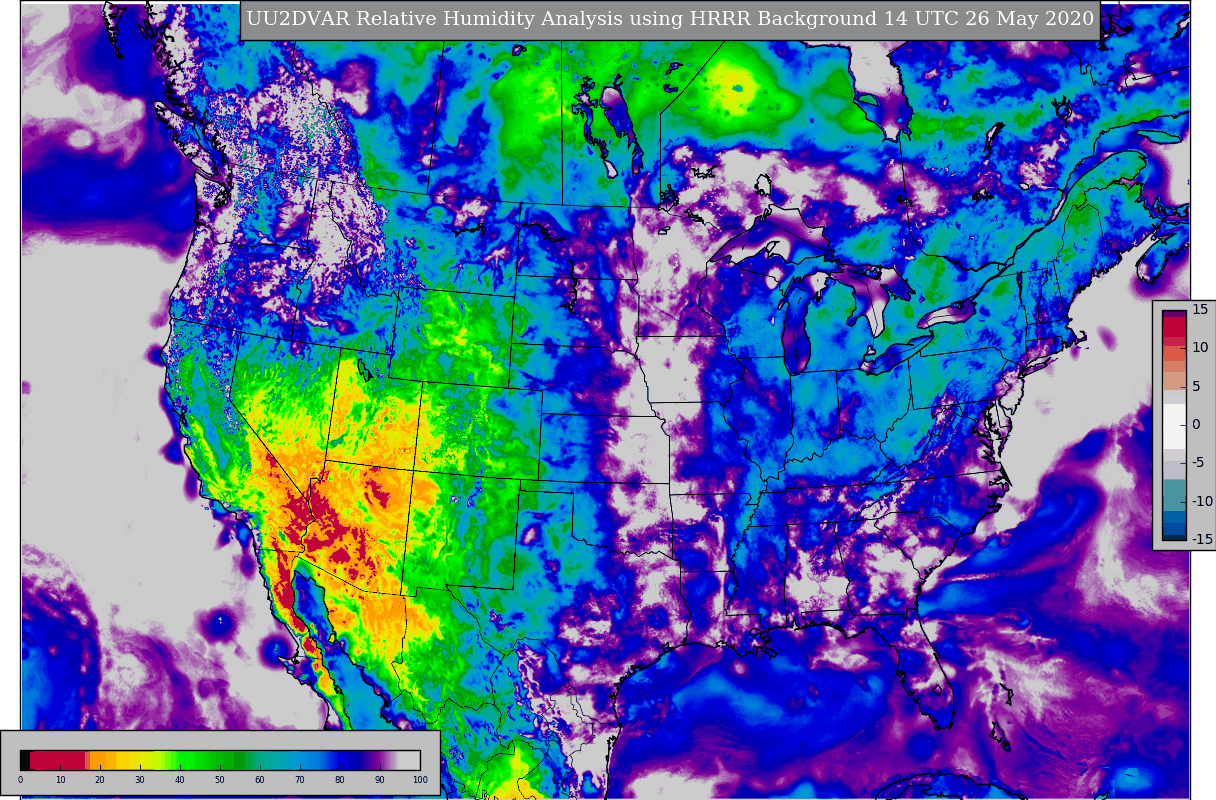Select the purple top segment of the difference colorbar
Image resolution: width=1216 pixels, height=800 pixels.
click(1174, 313)
